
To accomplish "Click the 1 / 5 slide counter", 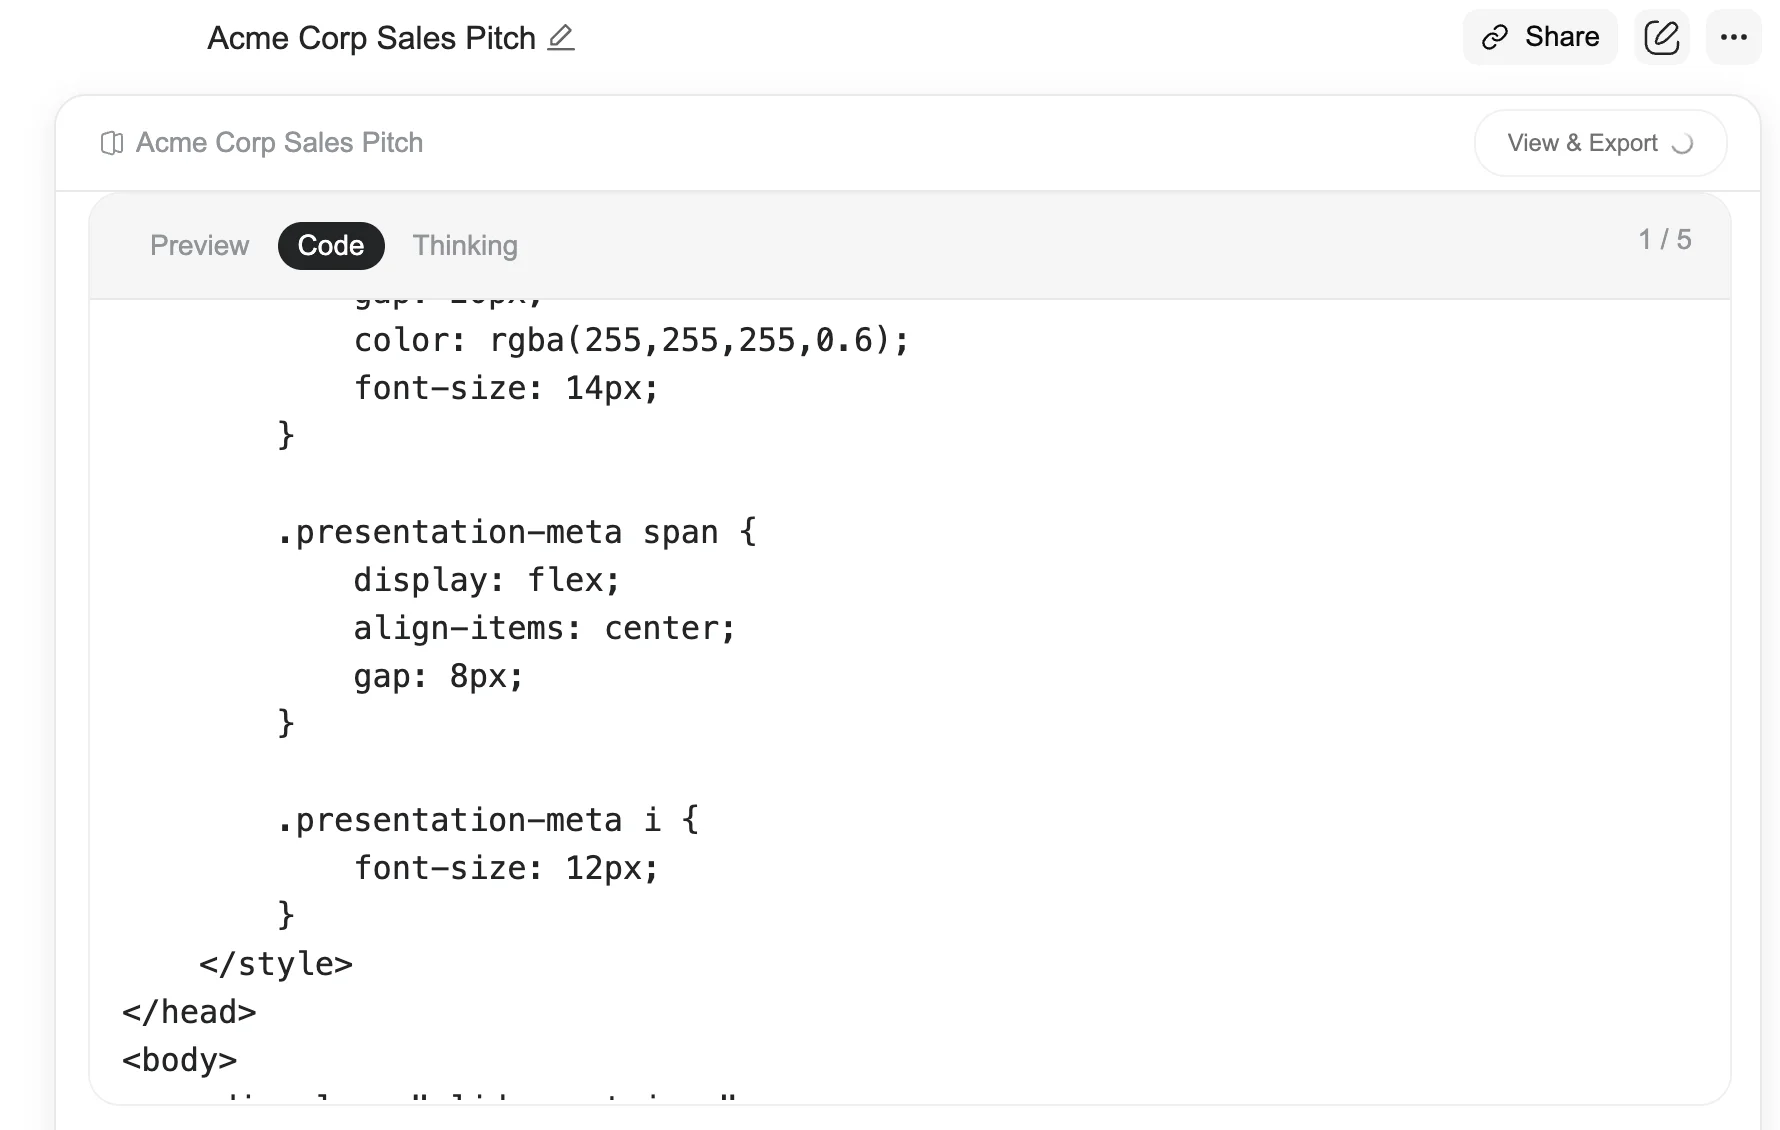I will (1664, 240).
